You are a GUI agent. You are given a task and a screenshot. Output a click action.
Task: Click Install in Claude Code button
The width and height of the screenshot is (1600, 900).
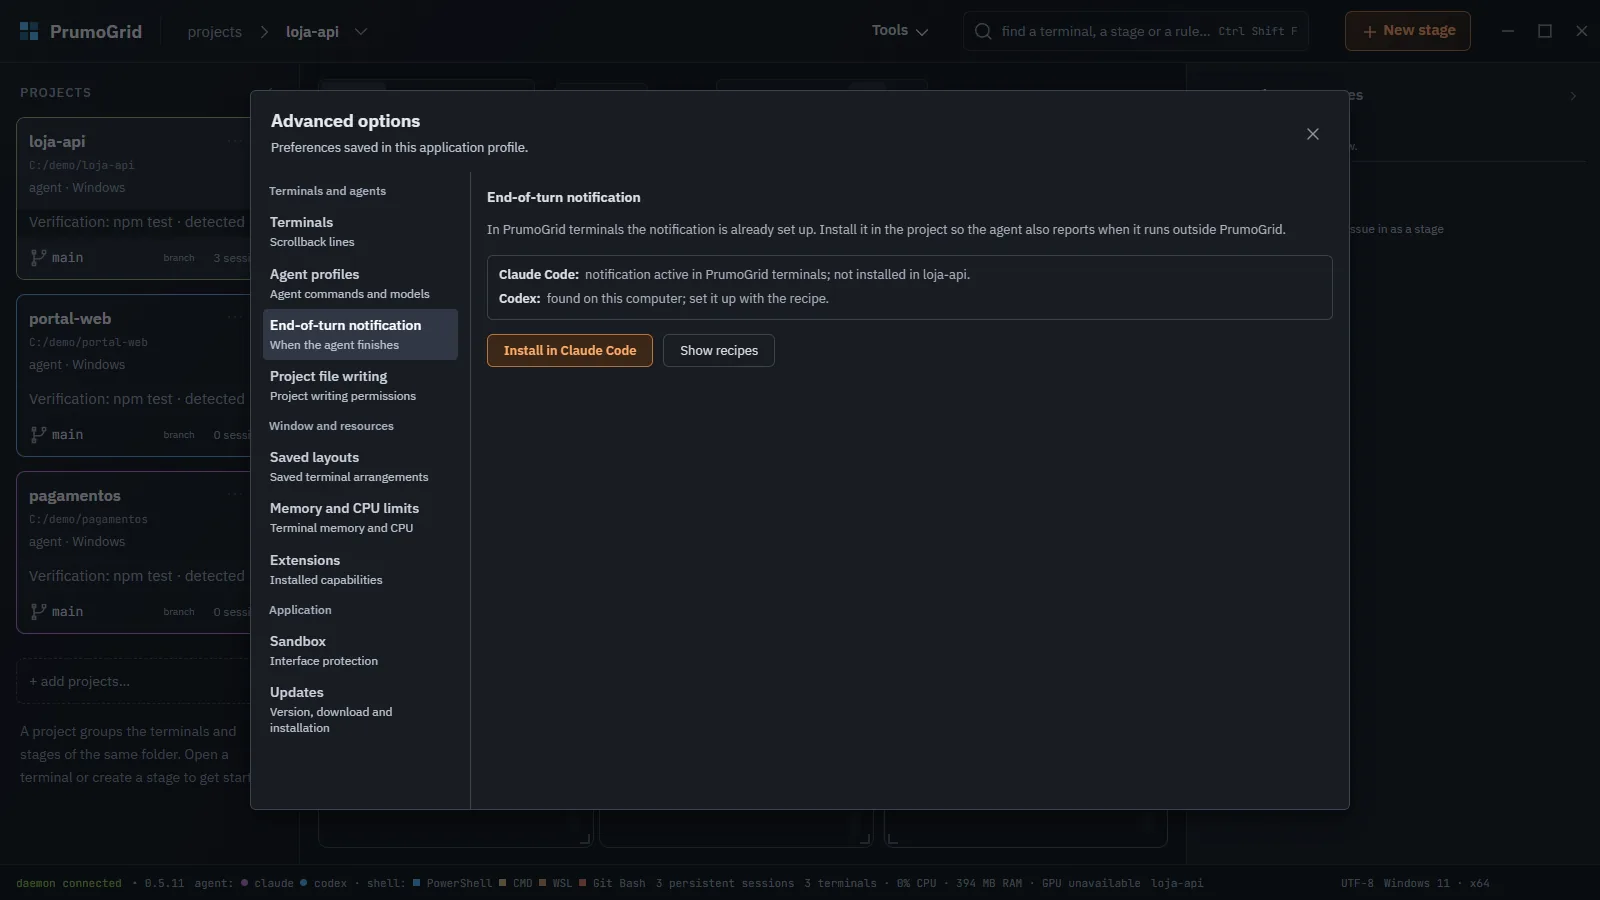tap(570, 350)
